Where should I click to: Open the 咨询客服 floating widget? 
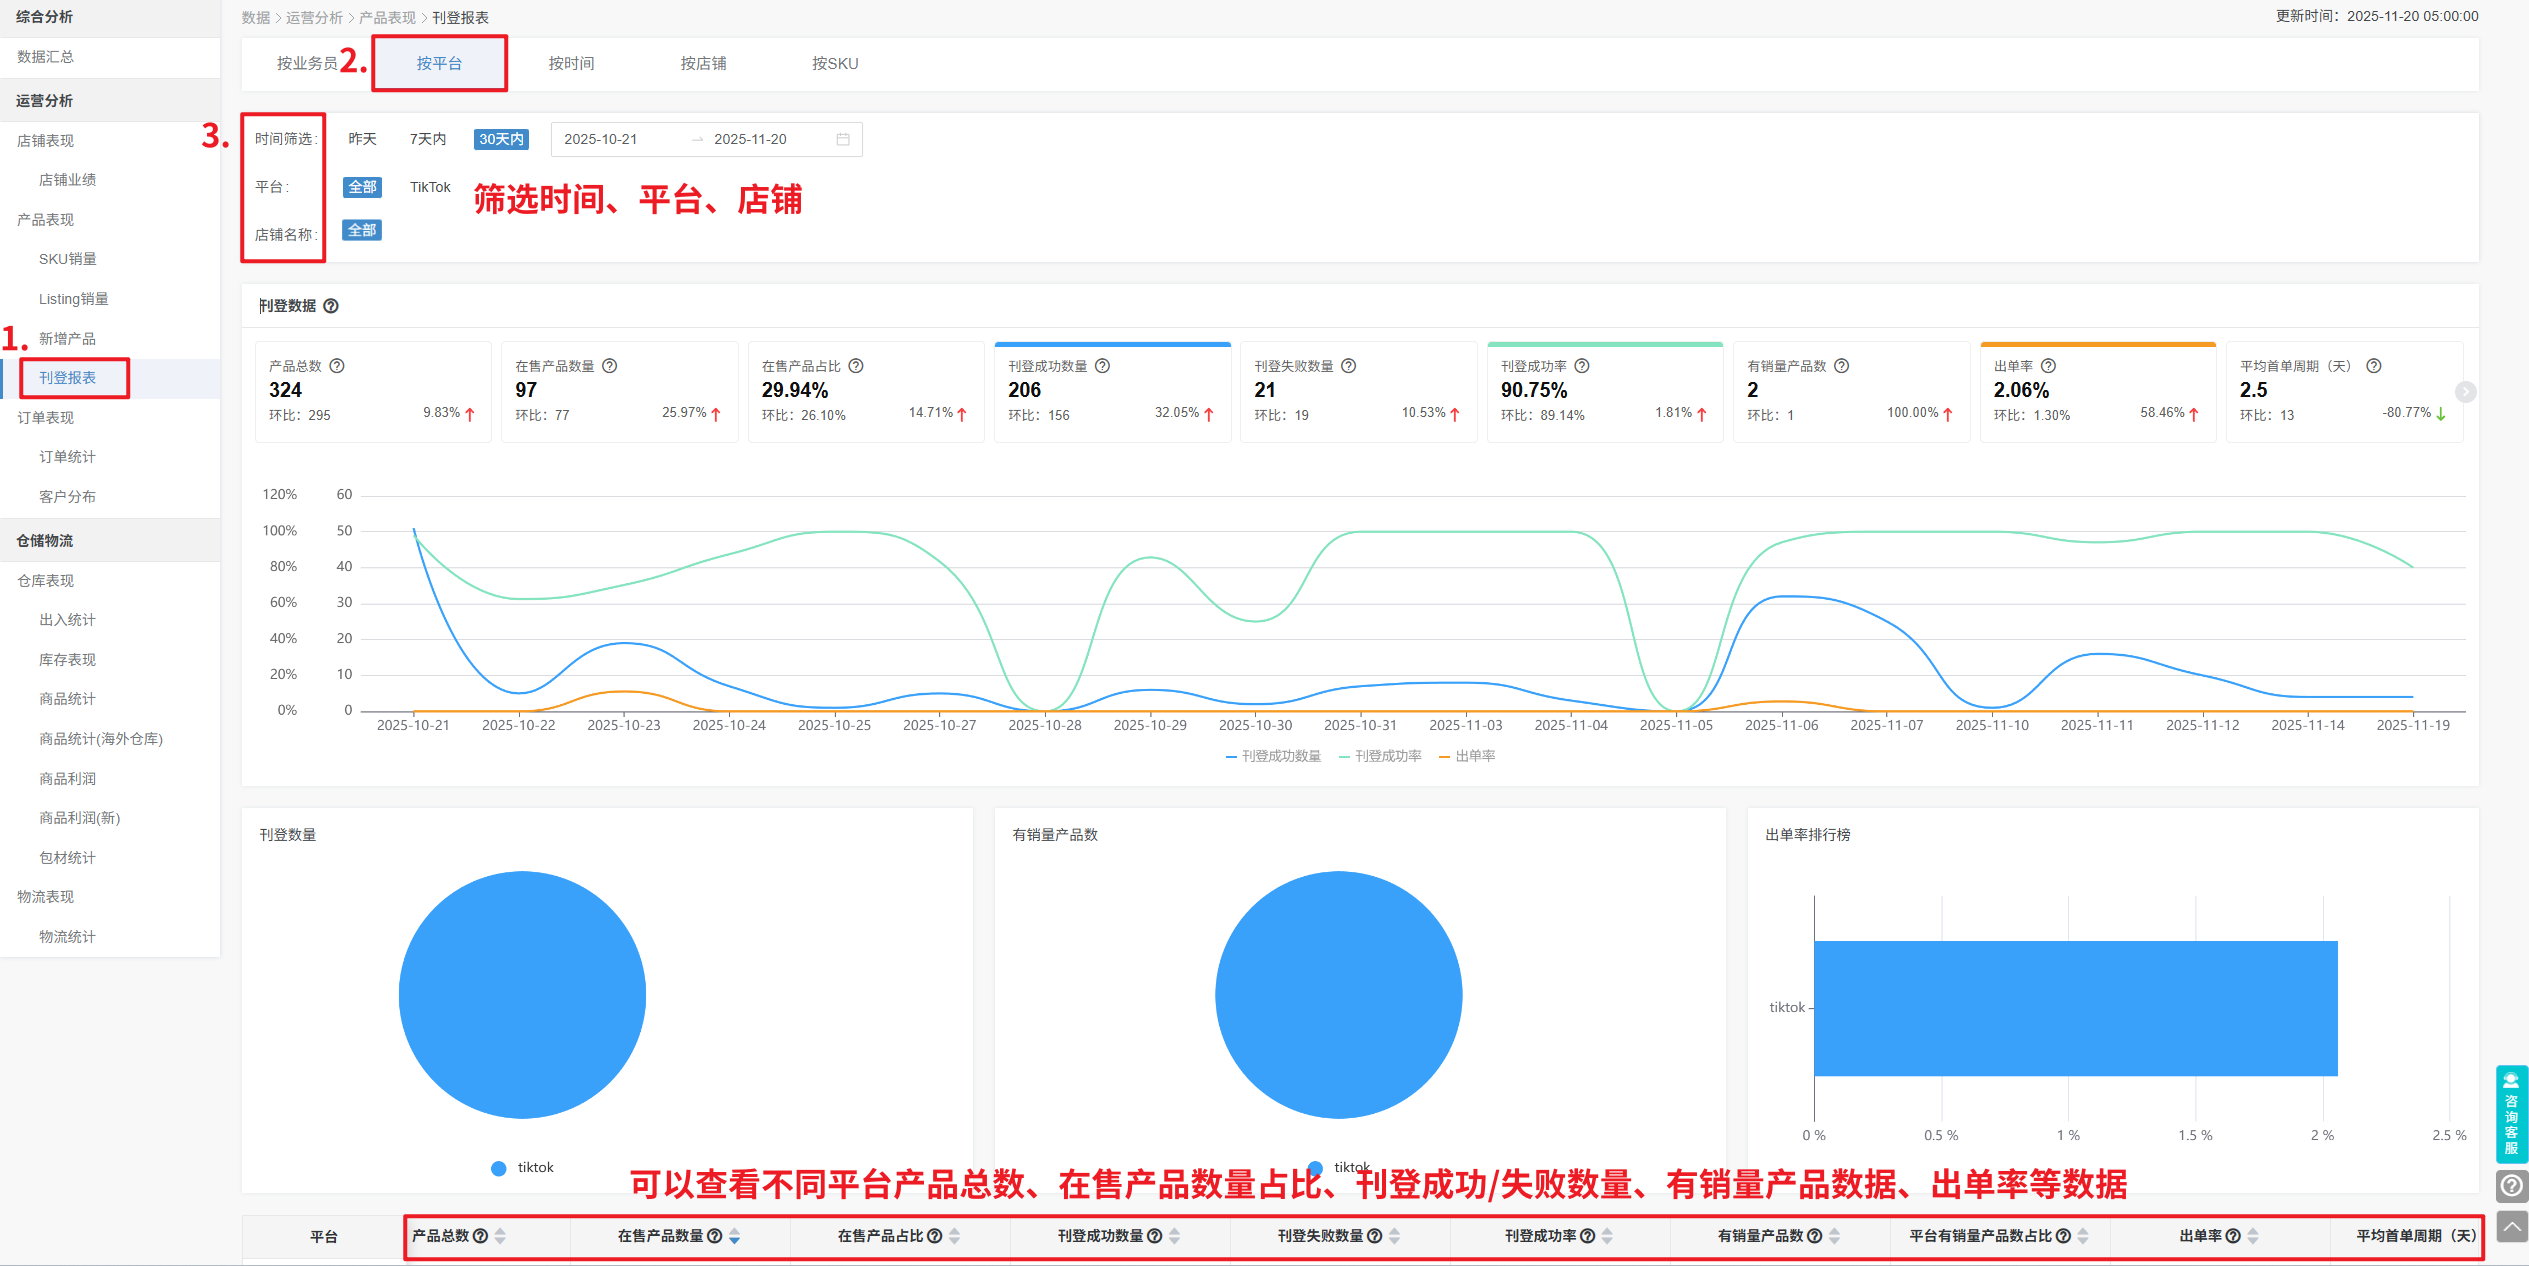(x=2511, y=1113)
